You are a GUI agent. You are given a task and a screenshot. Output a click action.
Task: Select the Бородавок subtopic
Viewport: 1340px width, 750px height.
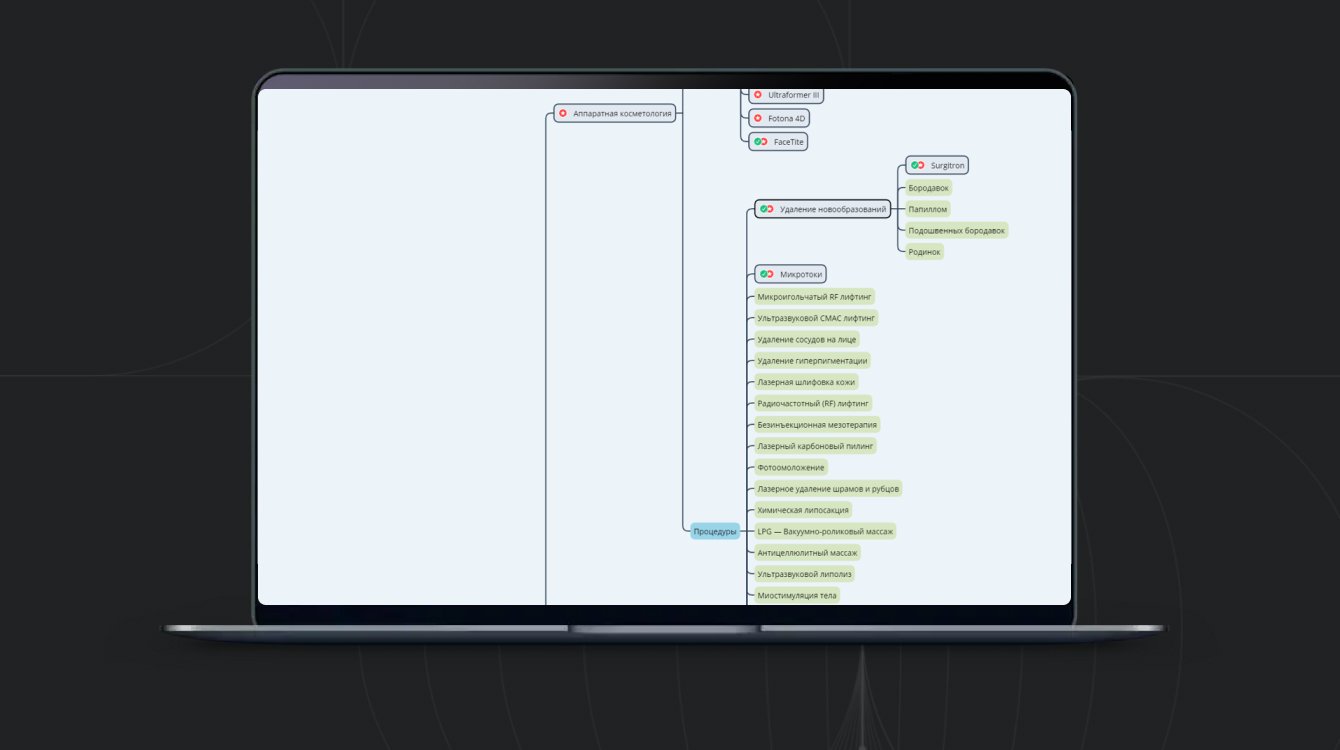928,188
